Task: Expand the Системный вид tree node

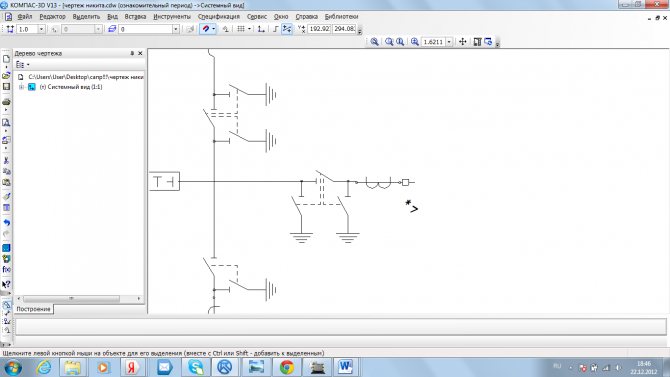Action: pos(21,87)
